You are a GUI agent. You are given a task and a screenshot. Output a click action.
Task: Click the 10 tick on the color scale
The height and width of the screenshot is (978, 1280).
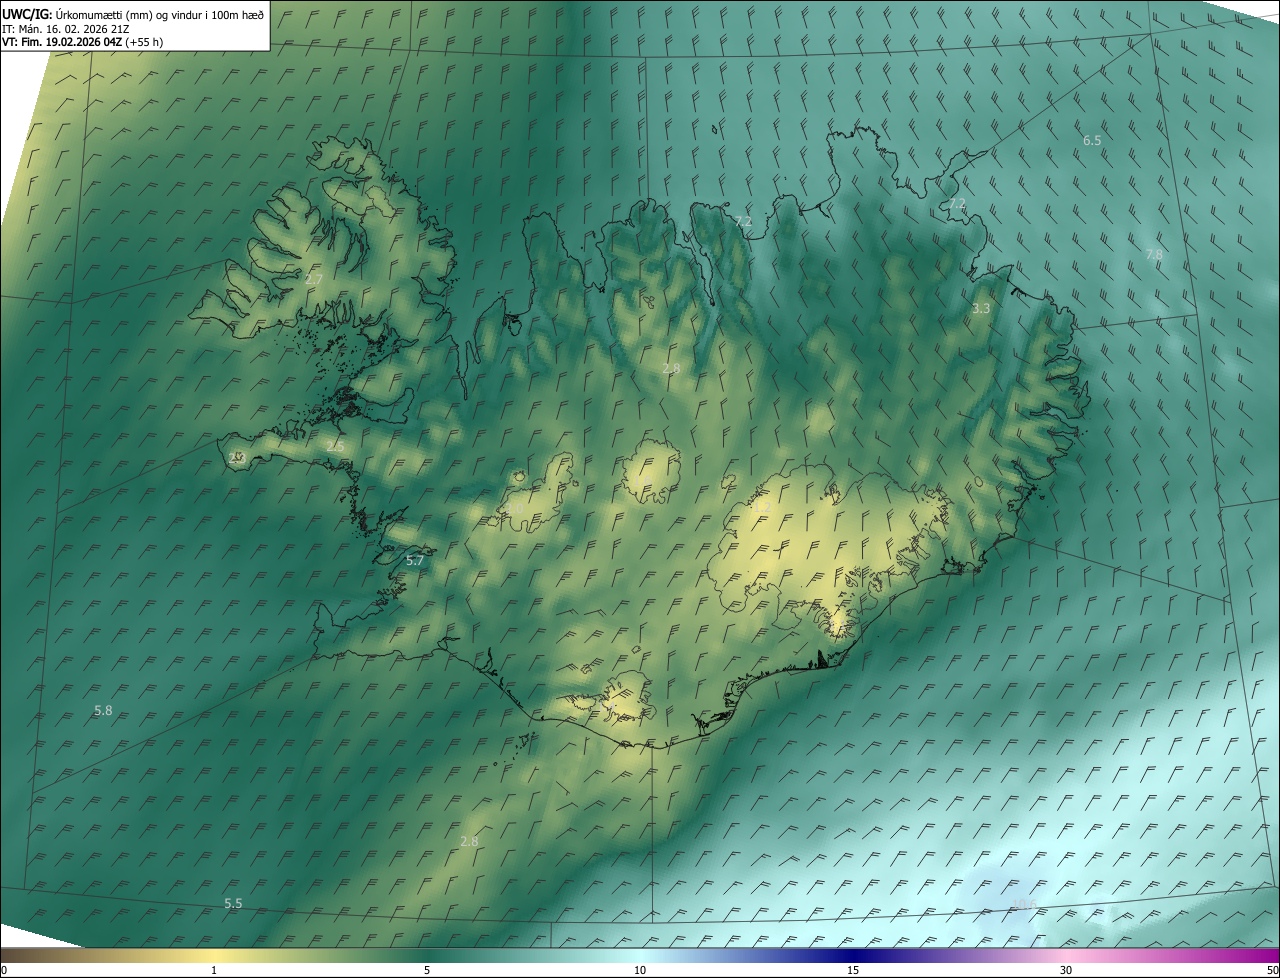[x=640, y=971]
